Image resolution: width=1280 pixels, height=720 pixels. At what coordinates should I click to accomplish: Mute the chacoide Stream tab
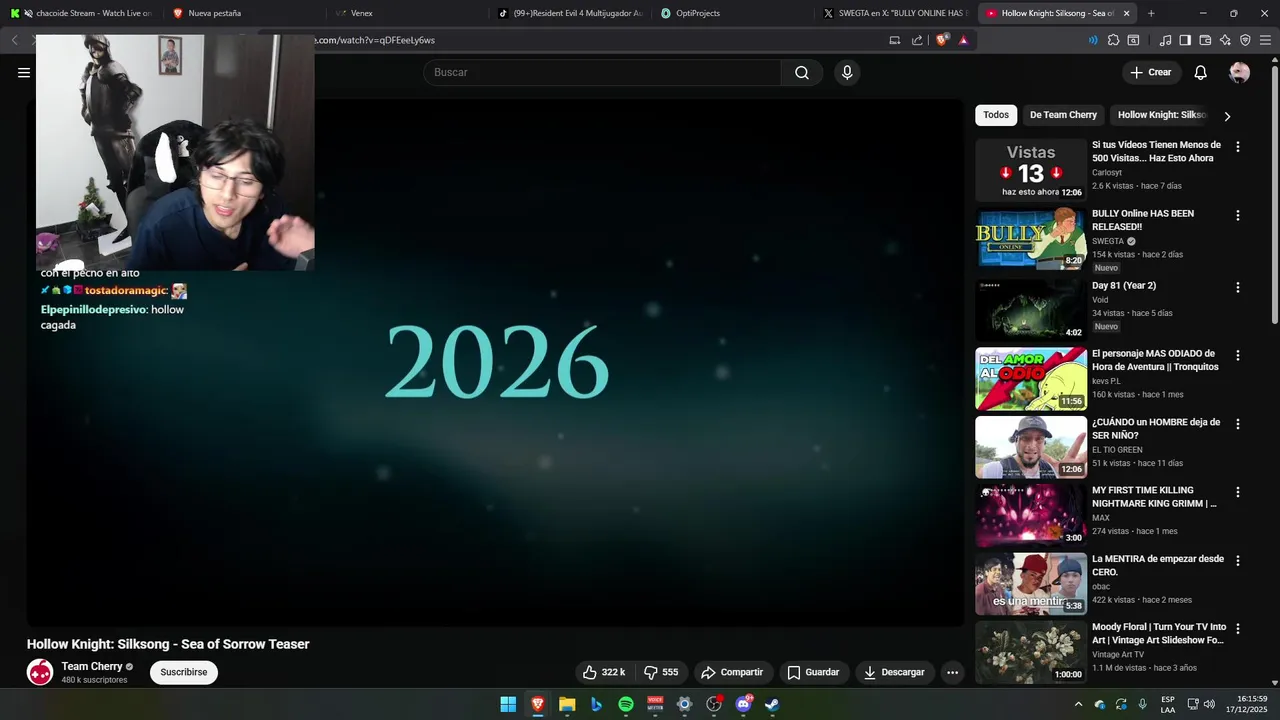click(x=28, y=13)
